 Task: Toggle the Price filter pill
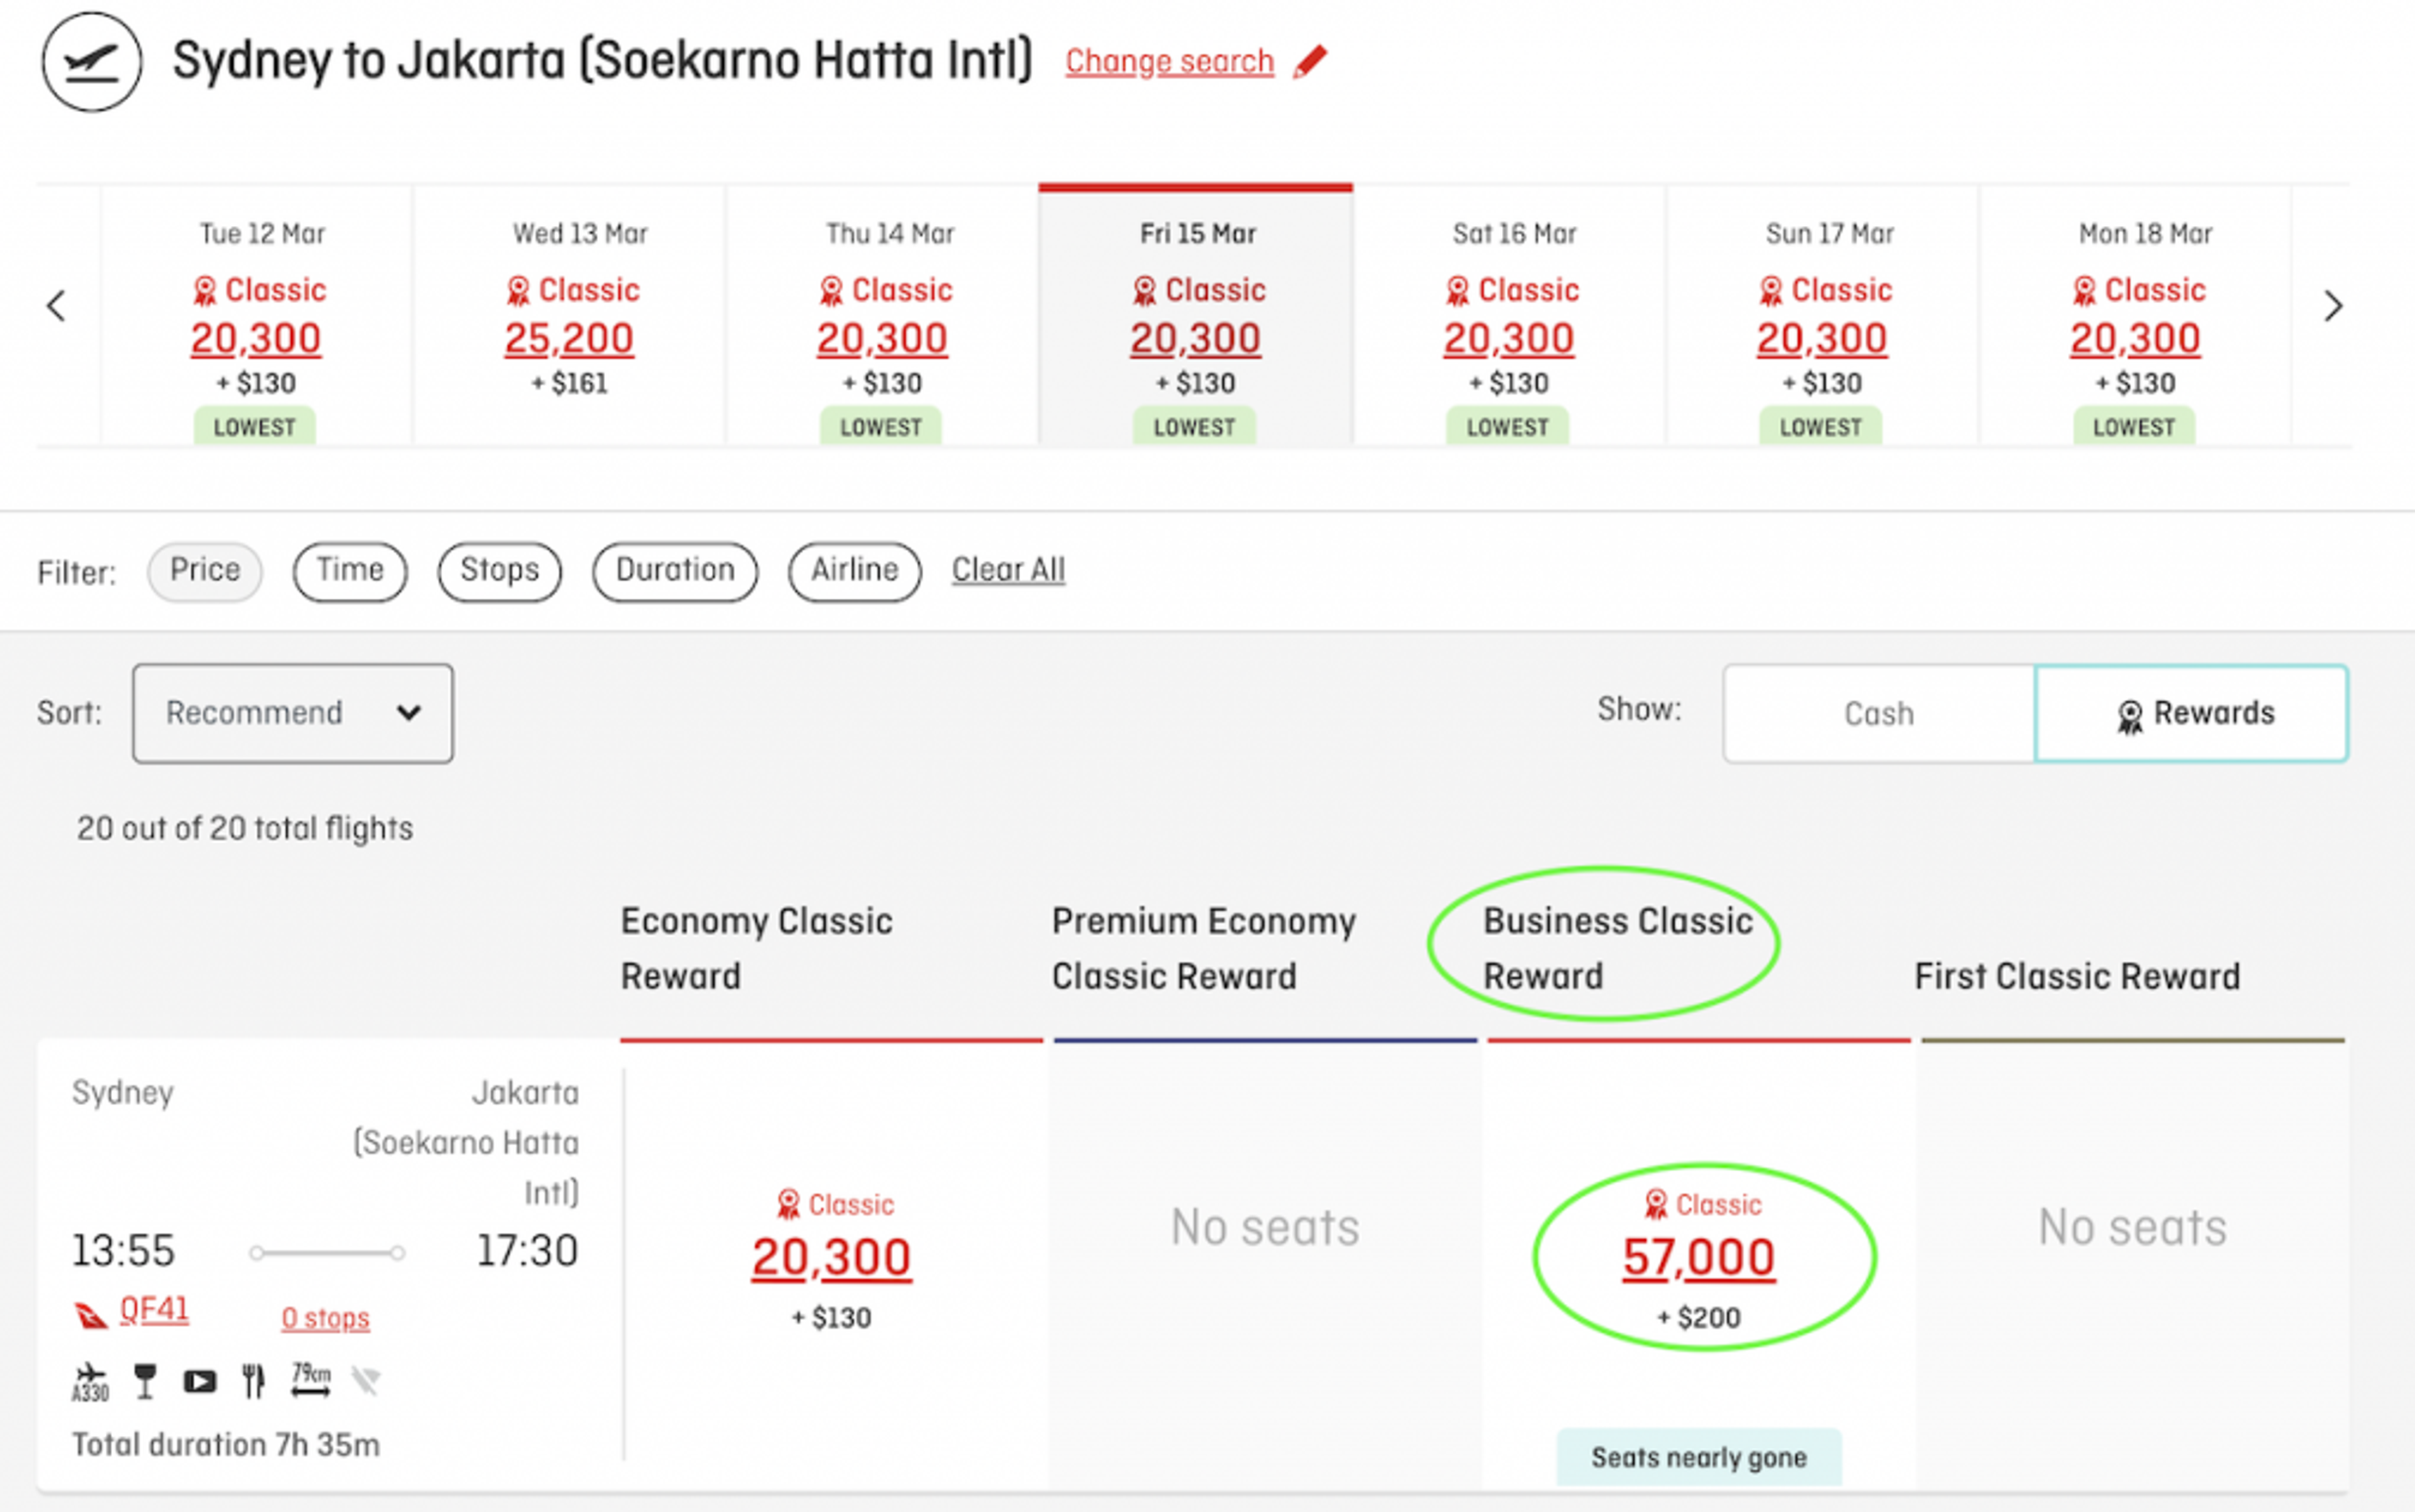point(205,571)
